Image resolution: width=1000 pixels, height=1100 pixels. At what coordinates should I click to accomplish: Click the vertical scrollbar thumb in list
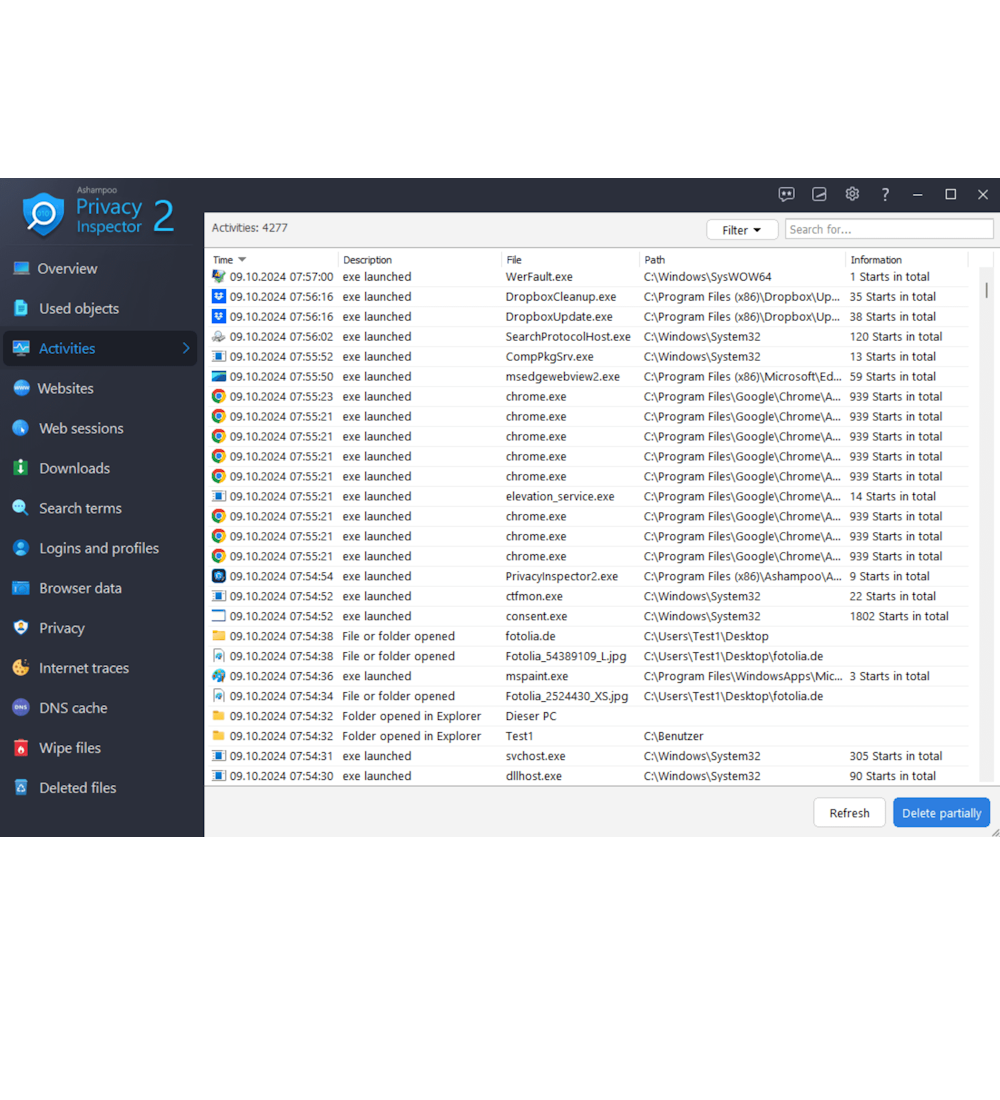(986, 290)
